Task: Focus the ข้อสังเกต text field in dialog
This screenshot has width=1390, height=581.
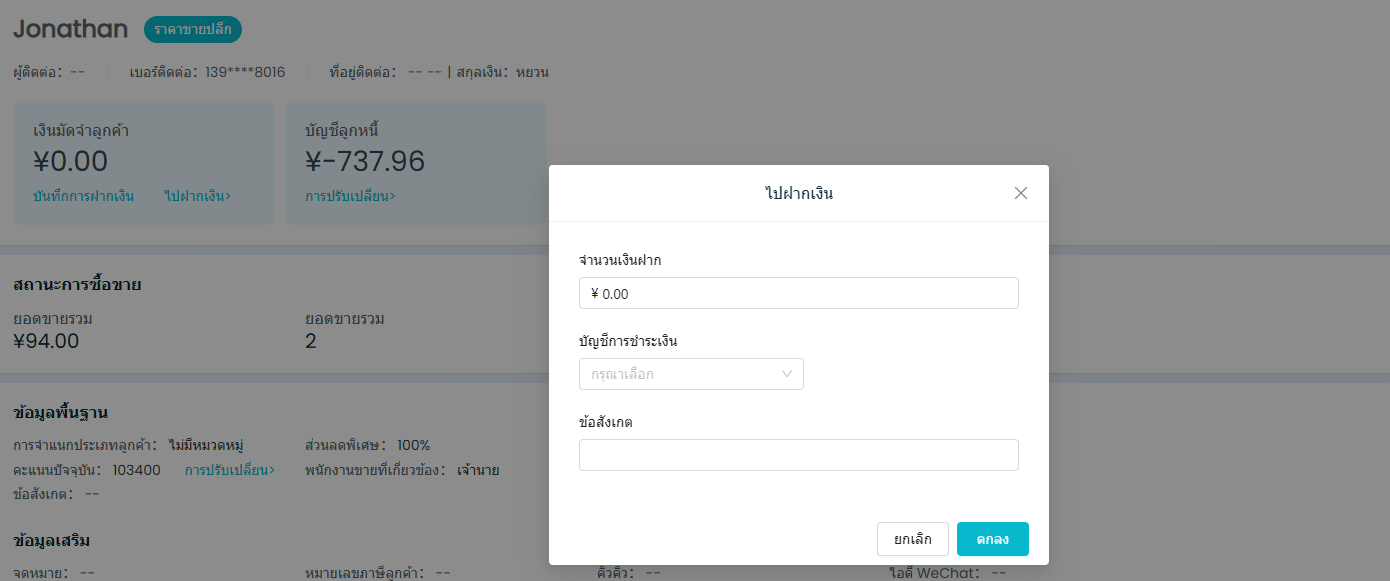Action: (x=798, y=455)
